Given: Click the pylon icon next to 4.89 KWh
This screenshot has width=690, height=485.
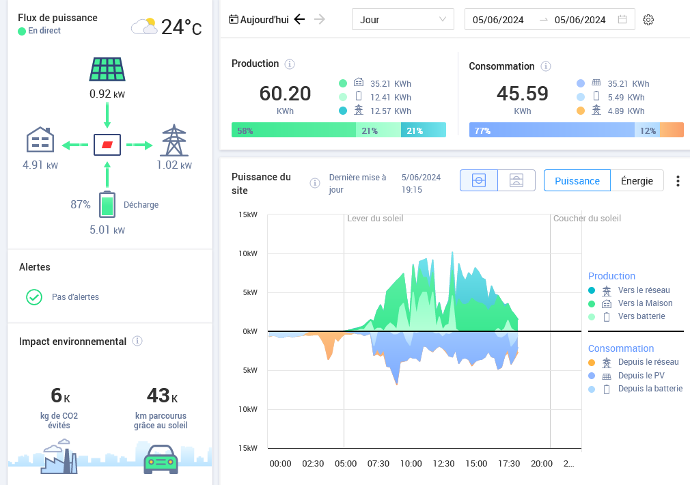Looking at the screenshot, I should (x=596, y=110).
